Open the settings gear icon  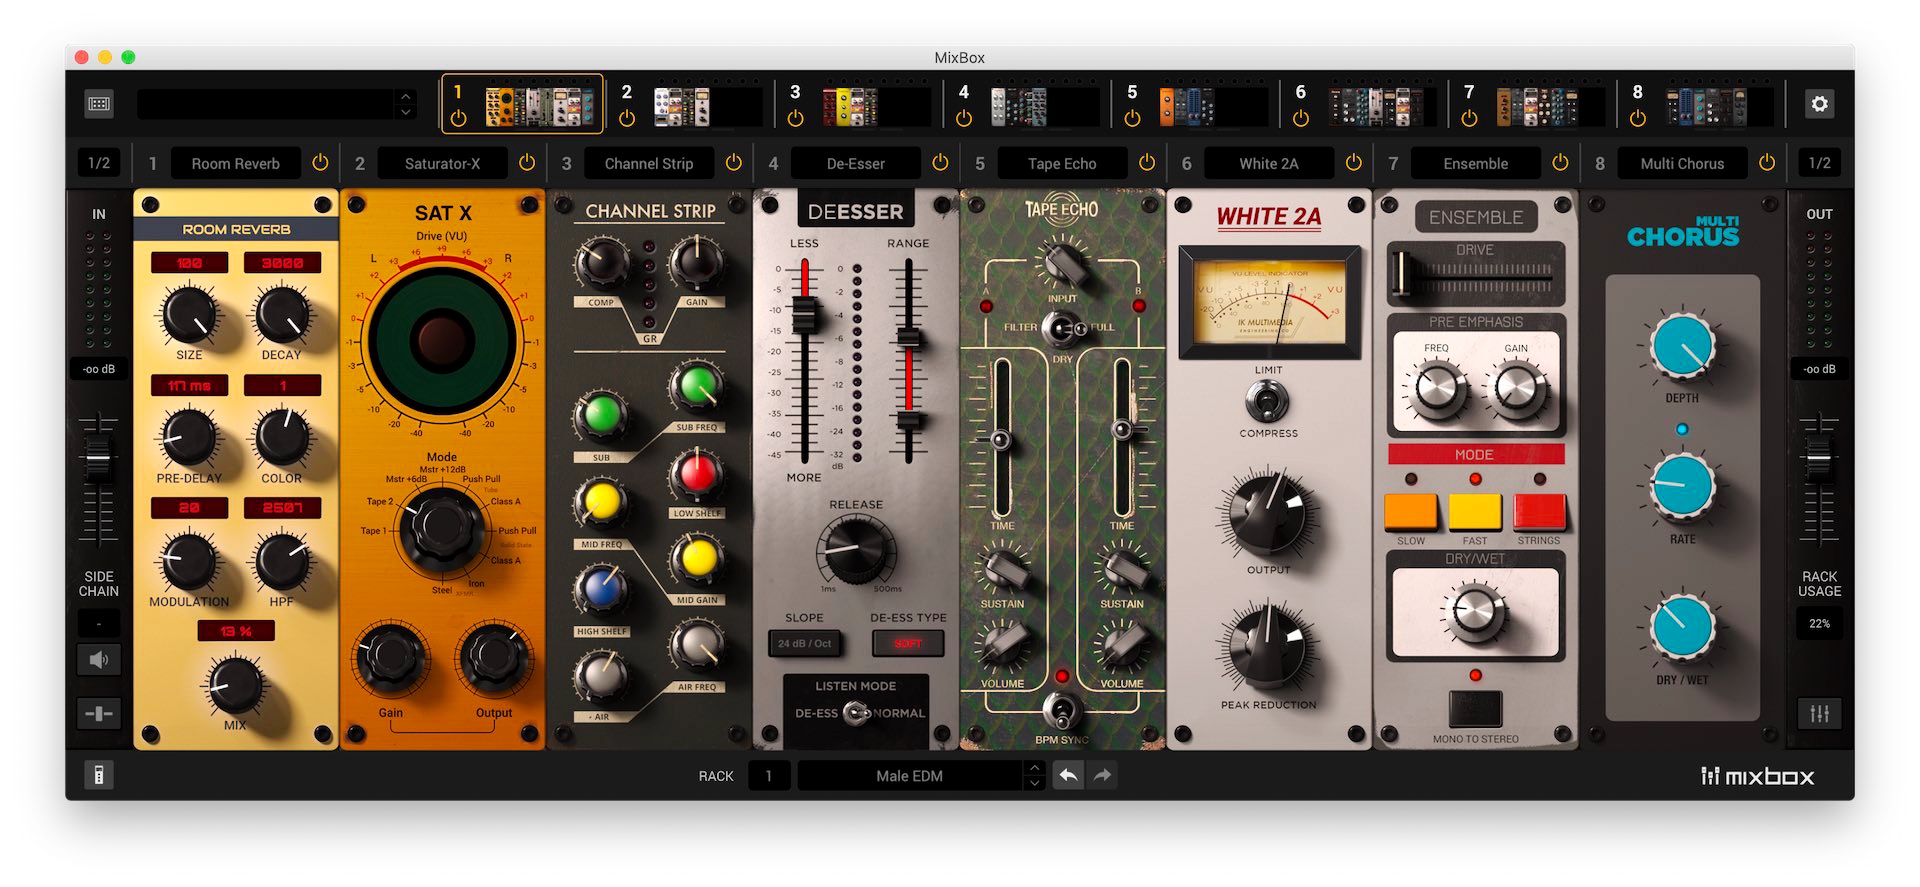tap(1819, 104)
